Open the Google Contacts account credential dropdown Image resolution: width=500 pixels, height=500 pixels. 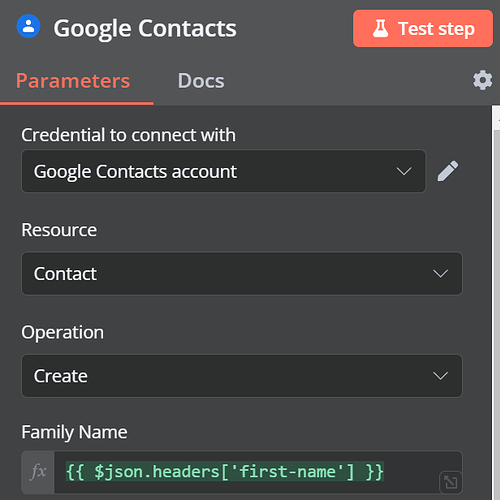(223, 171)
